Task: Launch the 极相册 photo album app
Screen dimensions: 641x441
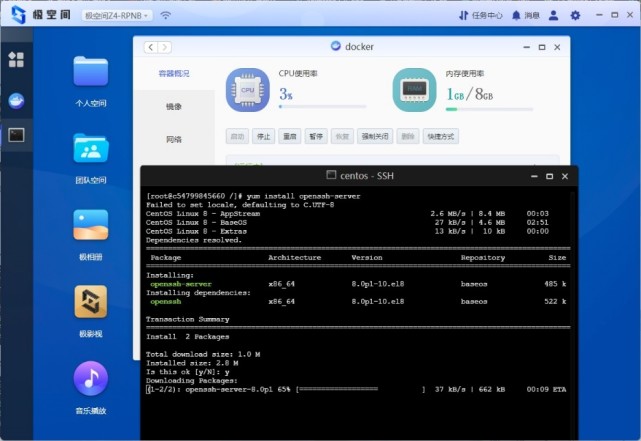Action: [91, 225]
